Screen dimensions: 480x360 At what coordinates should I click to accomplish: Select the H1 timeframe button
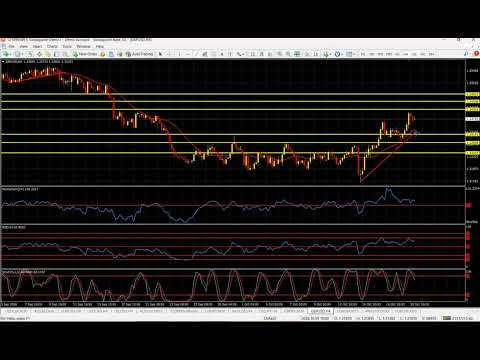(397, 54)
